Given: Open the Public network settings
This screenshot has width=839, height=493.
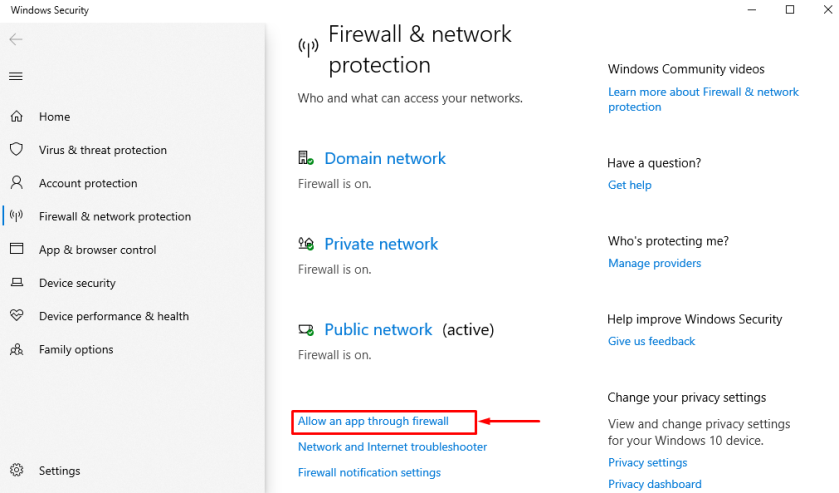Looking at the screenshot, I should [378, 329].
